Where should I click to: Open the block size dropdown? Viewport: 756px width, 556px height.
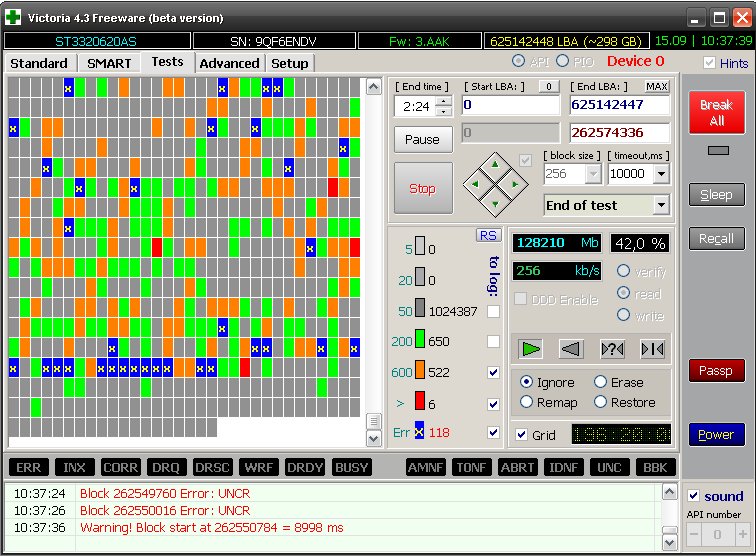coord(593,174)
